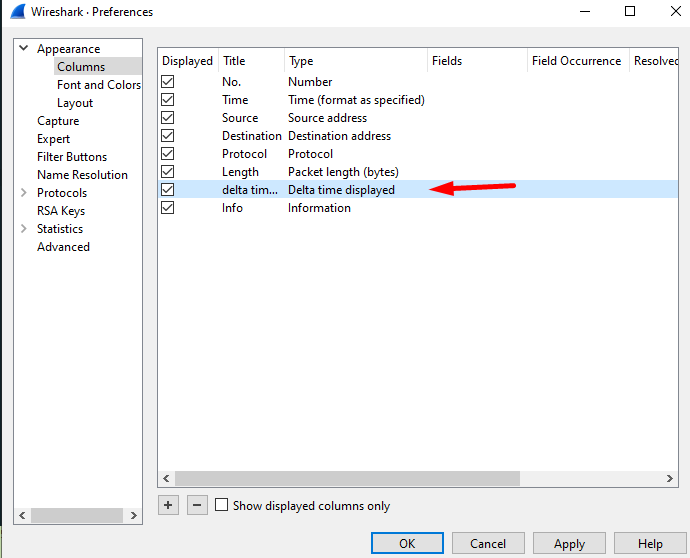Select Name Resolution in preferences tree

82,175
